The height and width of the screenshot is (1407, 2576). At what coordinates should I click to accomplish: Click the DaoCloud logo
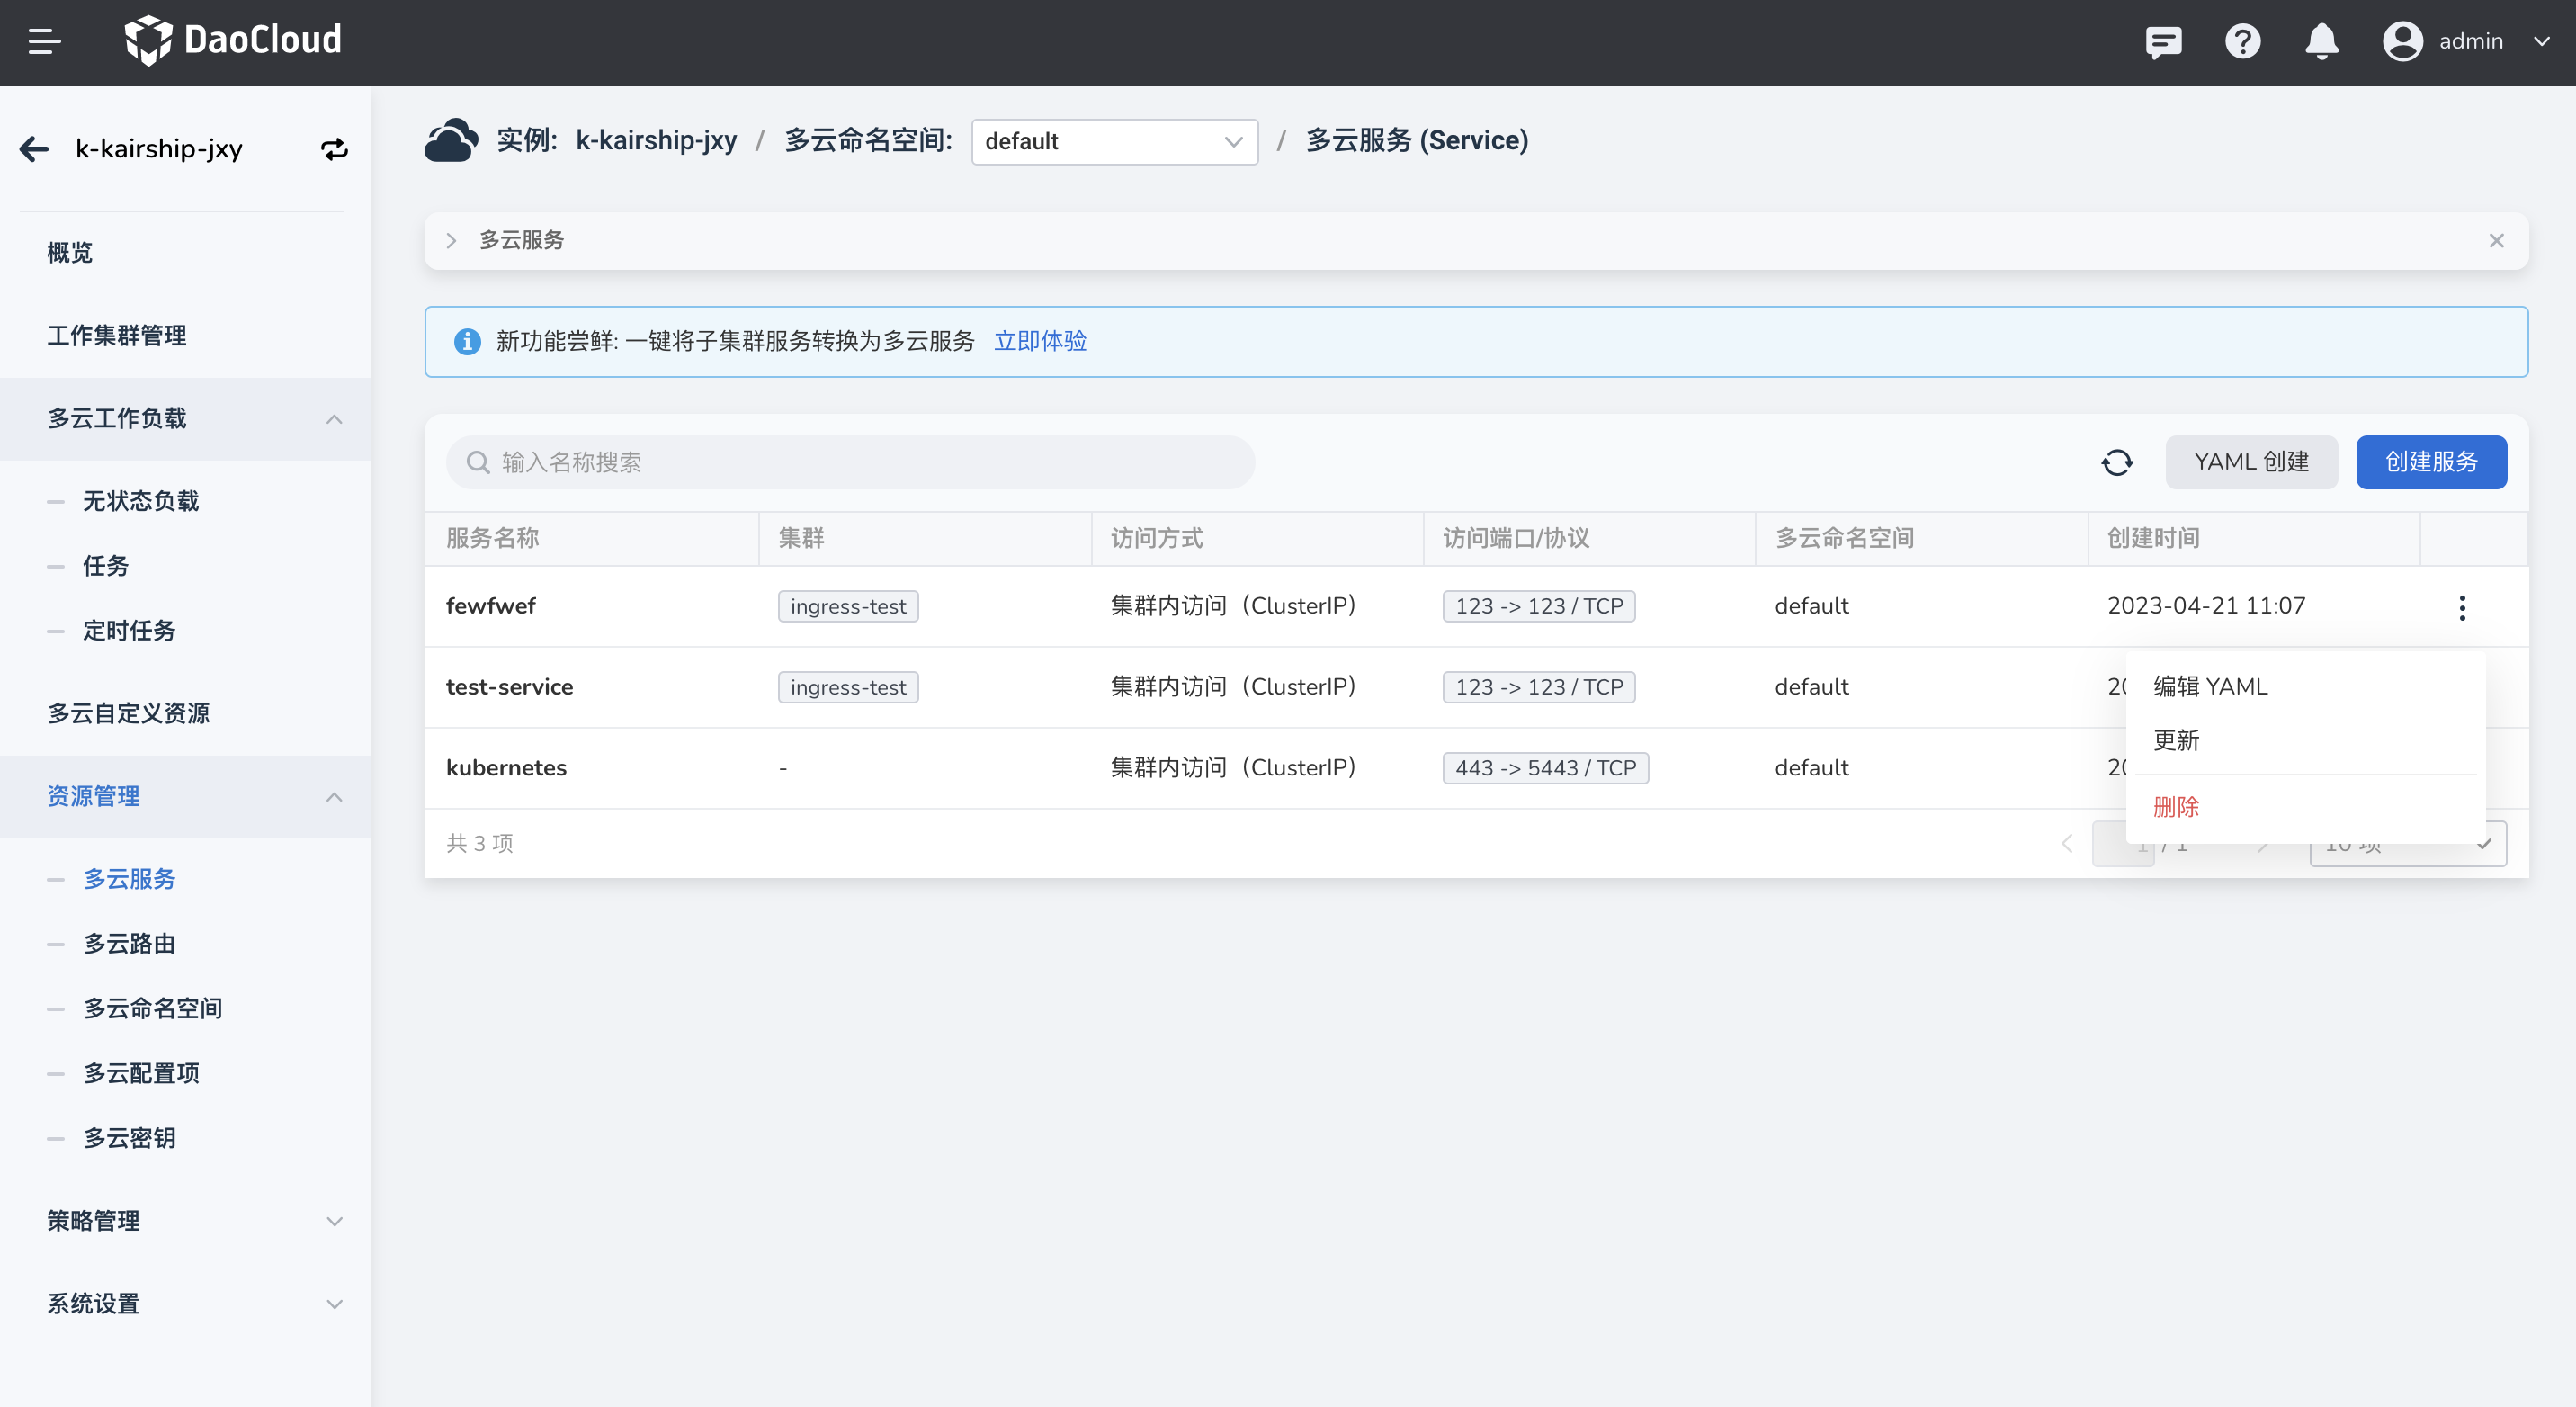point(233,41)
